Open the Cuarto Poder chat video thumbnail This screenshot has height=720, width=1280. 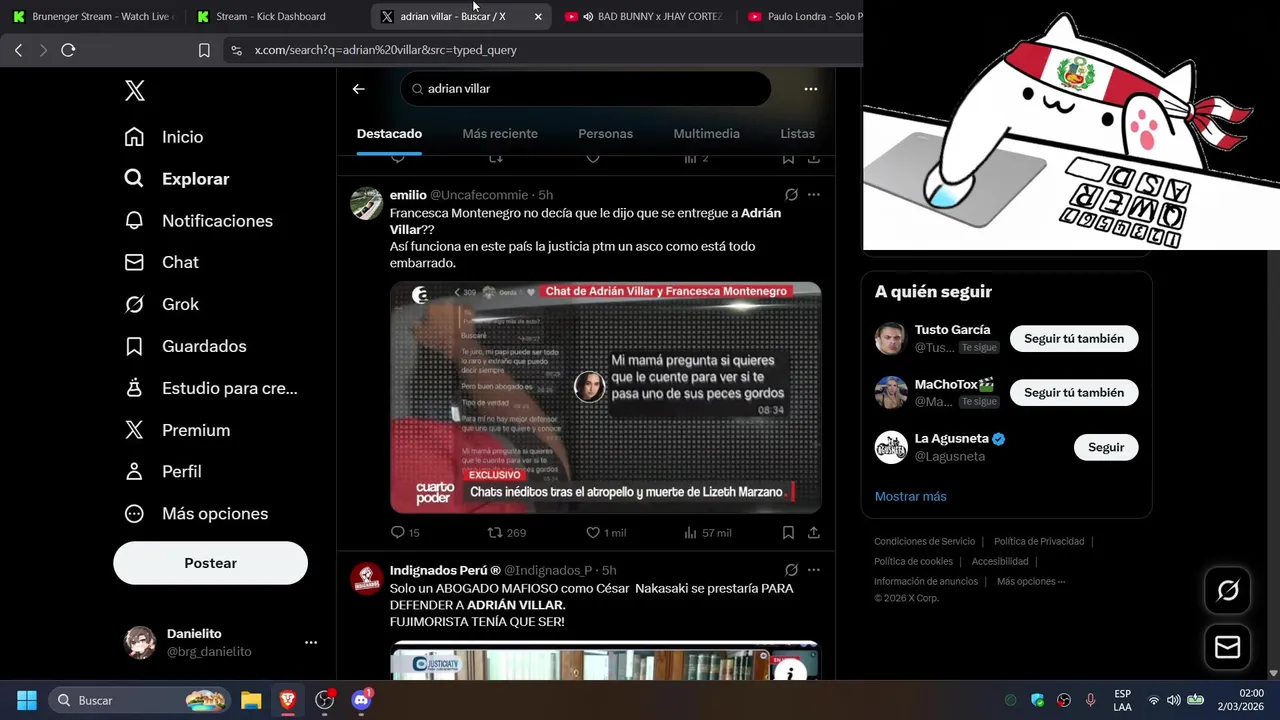[606, 398]
